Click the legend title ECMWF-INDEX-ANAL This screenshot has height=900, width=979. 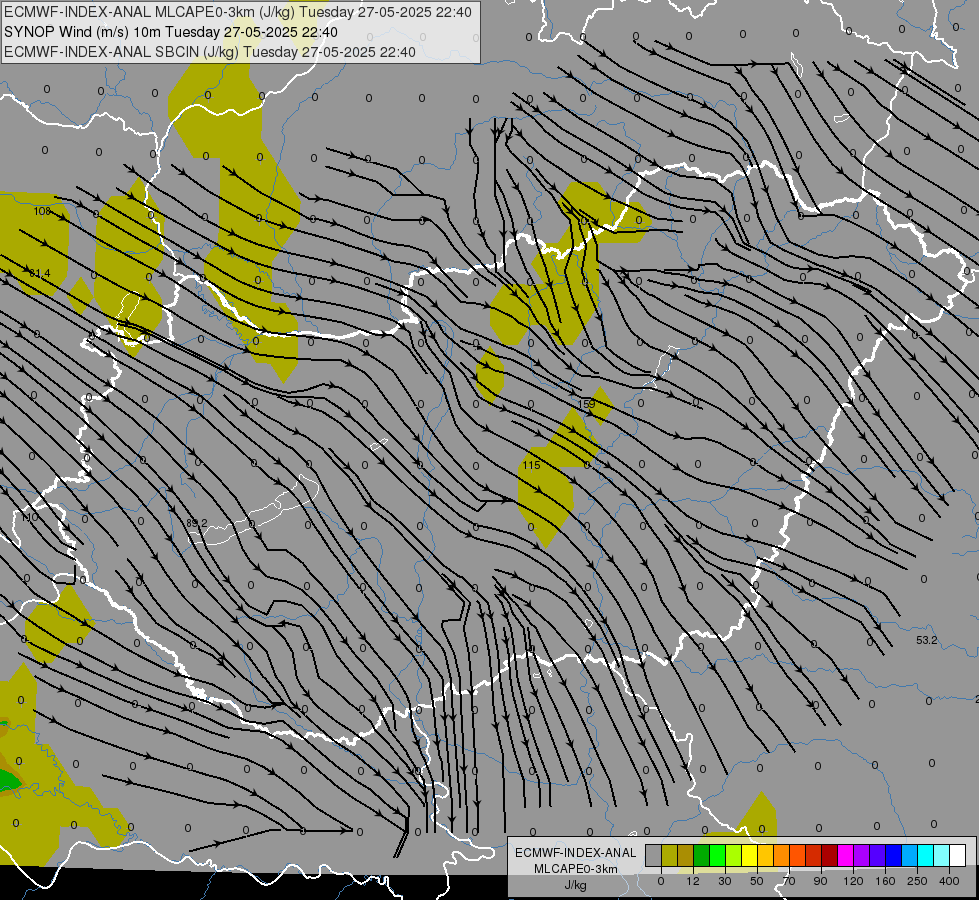click(x=575, y=853)
